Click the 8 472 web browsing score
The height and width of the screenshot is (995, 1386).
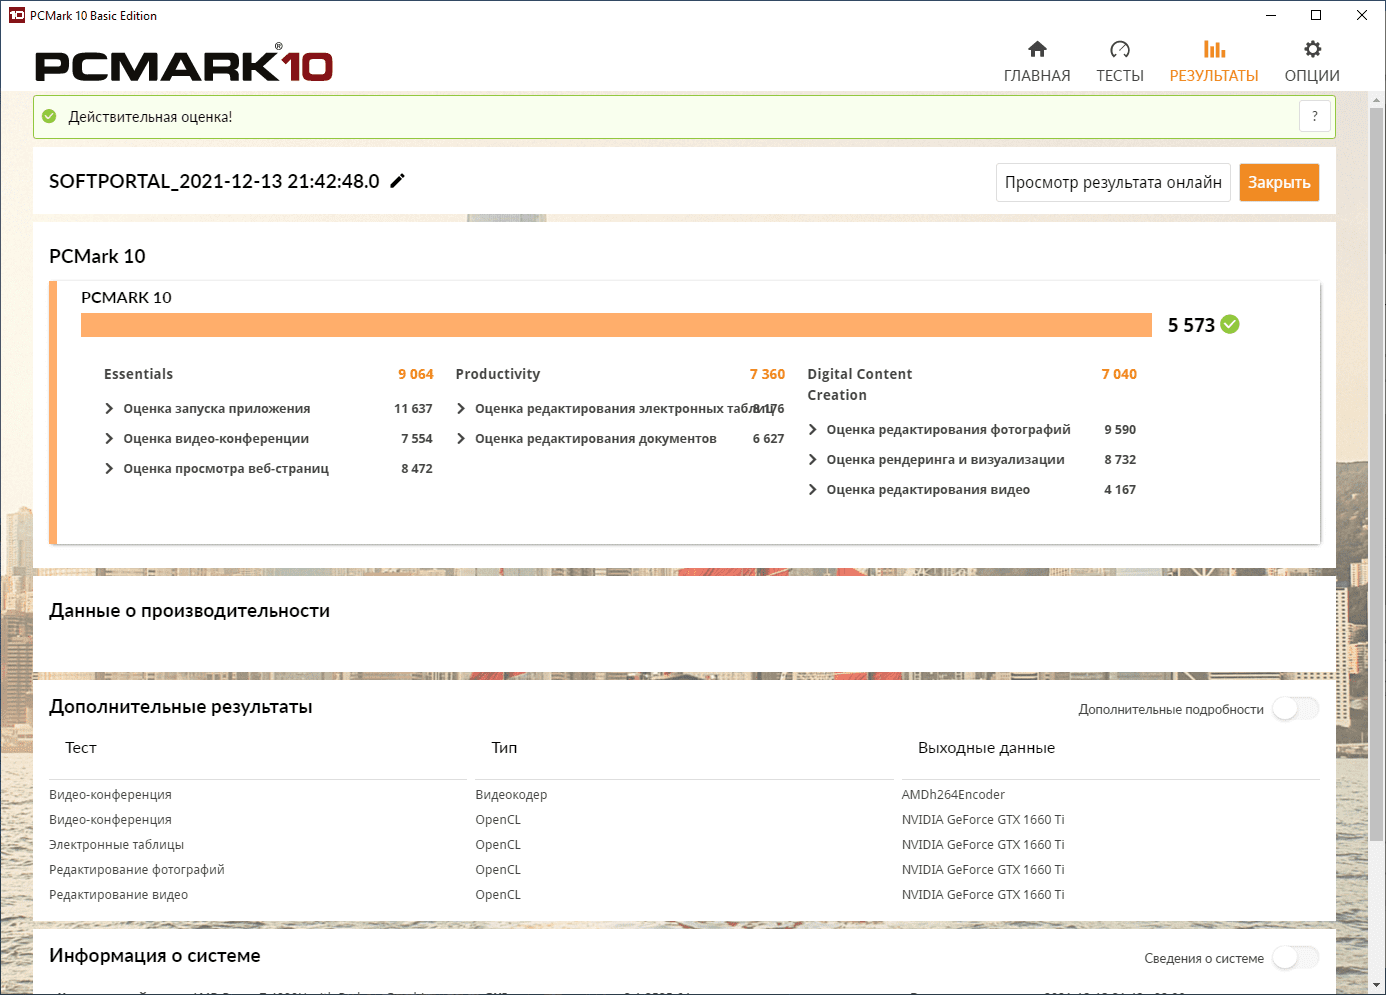pyautogui.click(x=417, y=469)
